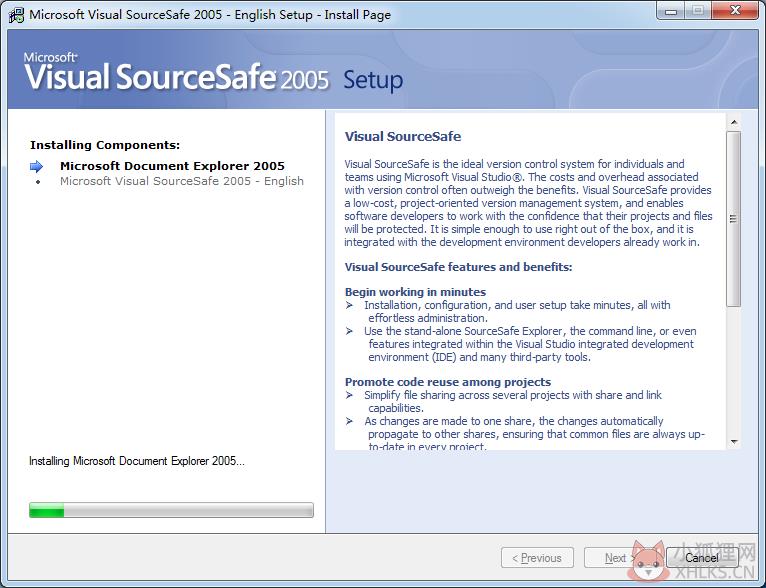
Task: Select Microsoft Document Explorer 2005 component
Action: tap(172, 166)
